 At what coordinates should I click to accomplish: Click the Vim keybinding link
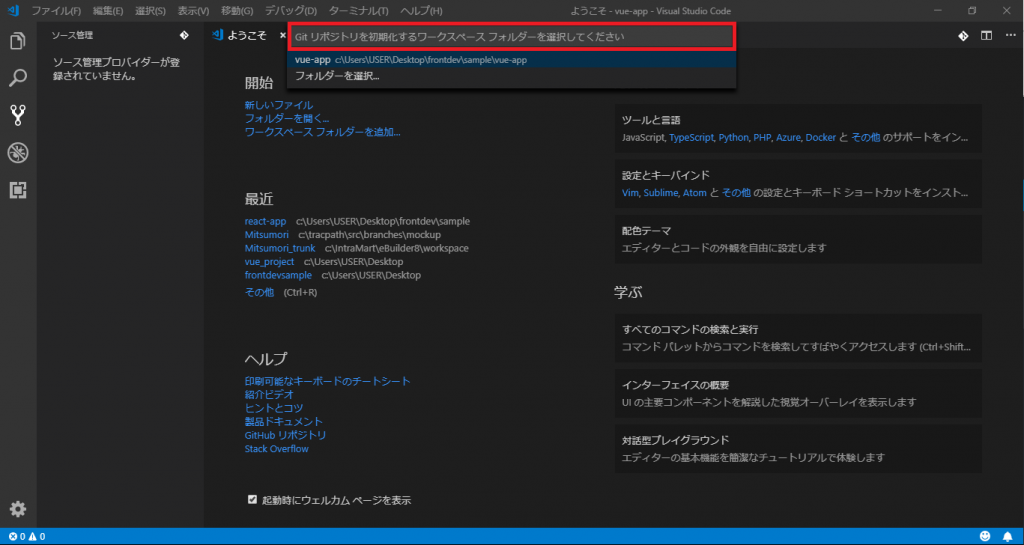tap(630, 193)
